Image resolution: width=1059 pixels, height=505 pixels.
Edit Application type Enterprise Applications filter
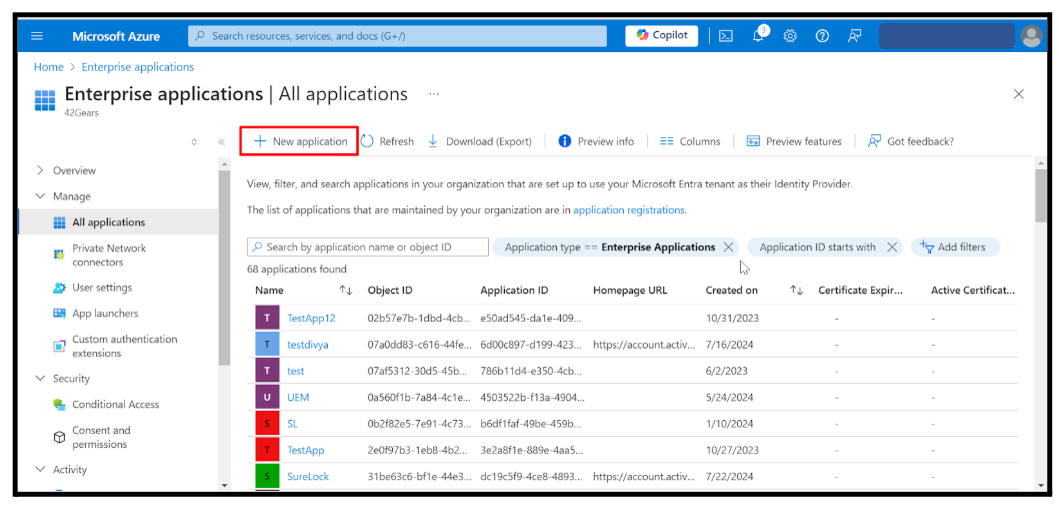[x=610, y=247]
